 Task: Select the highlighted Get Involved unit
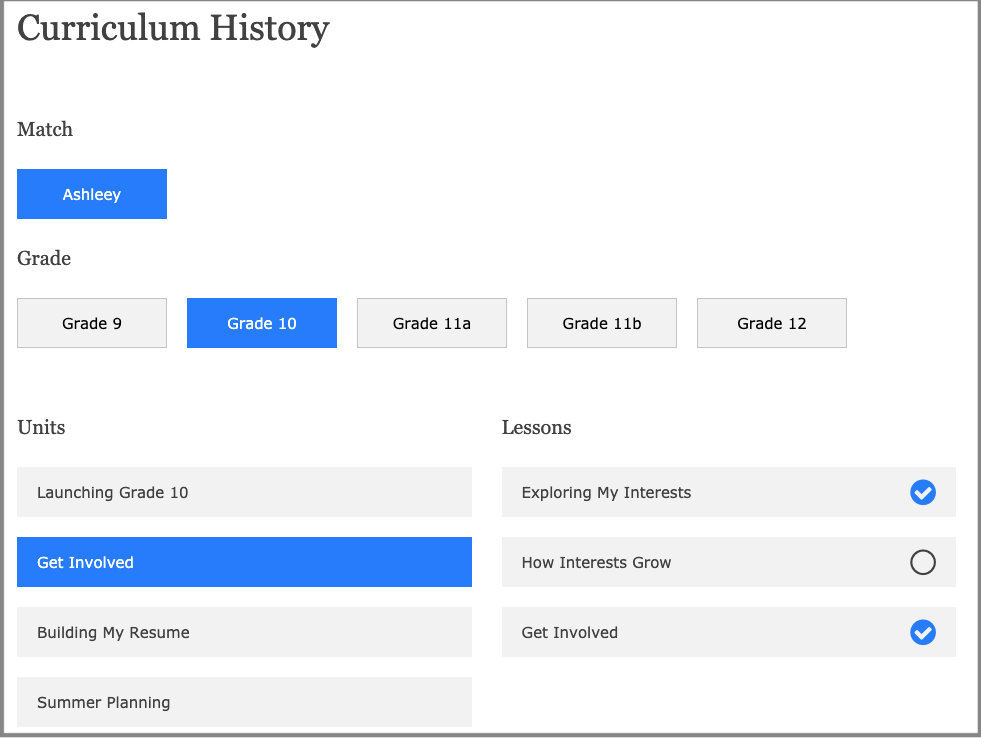pos(244,562)
